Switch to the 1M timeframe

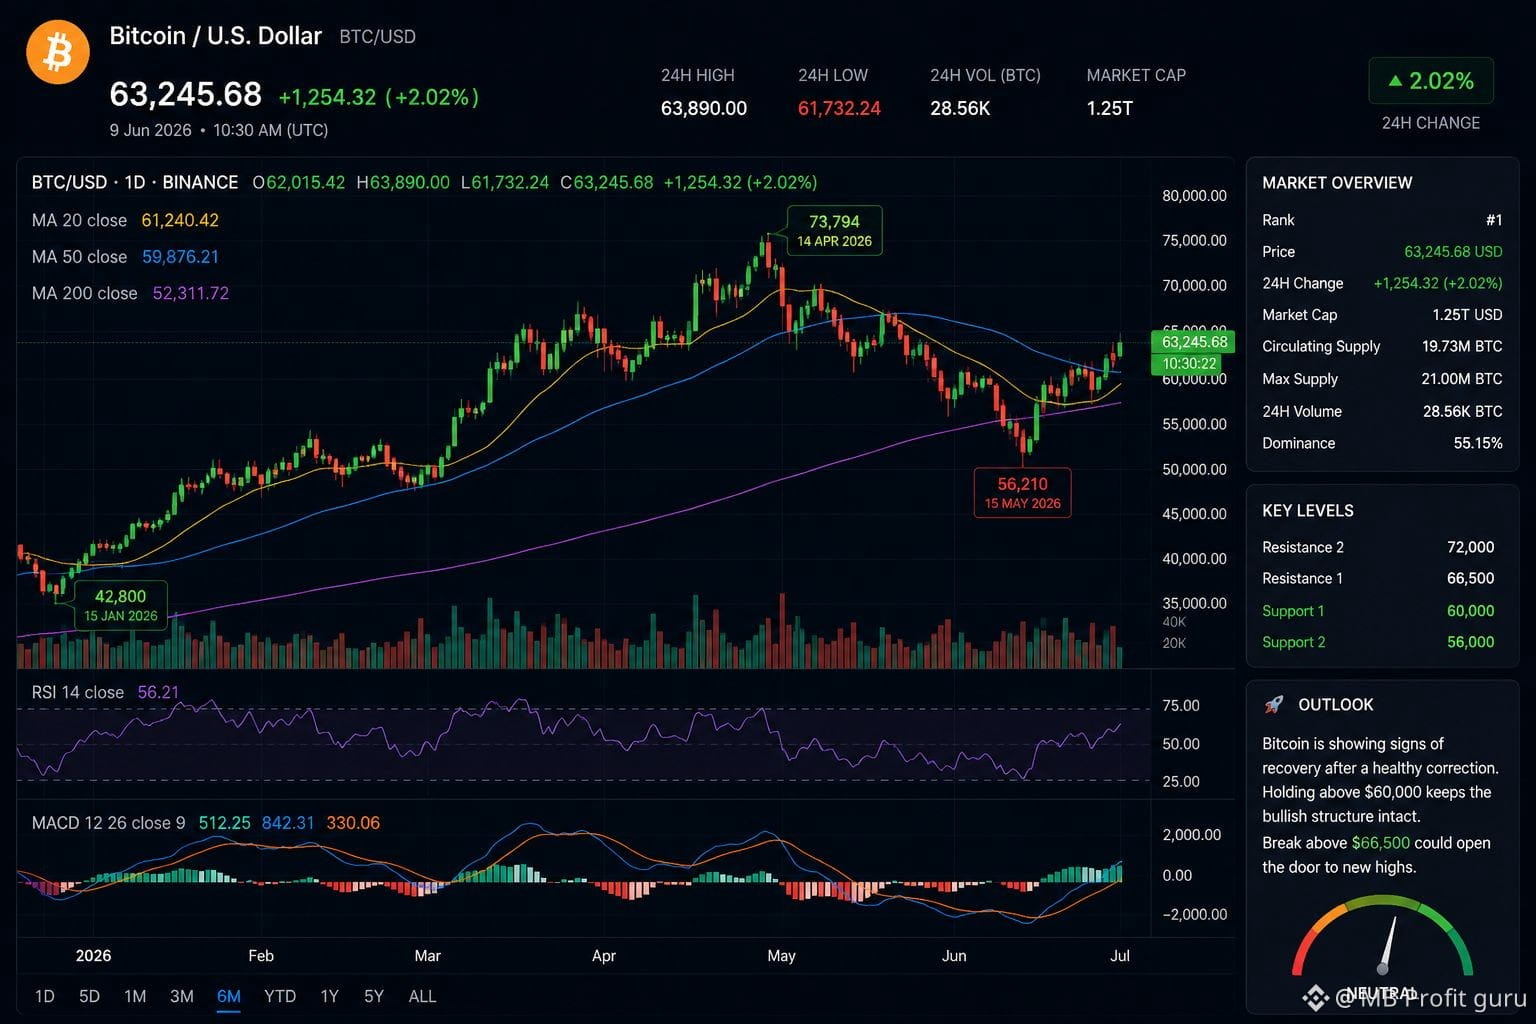click(135, 996)
